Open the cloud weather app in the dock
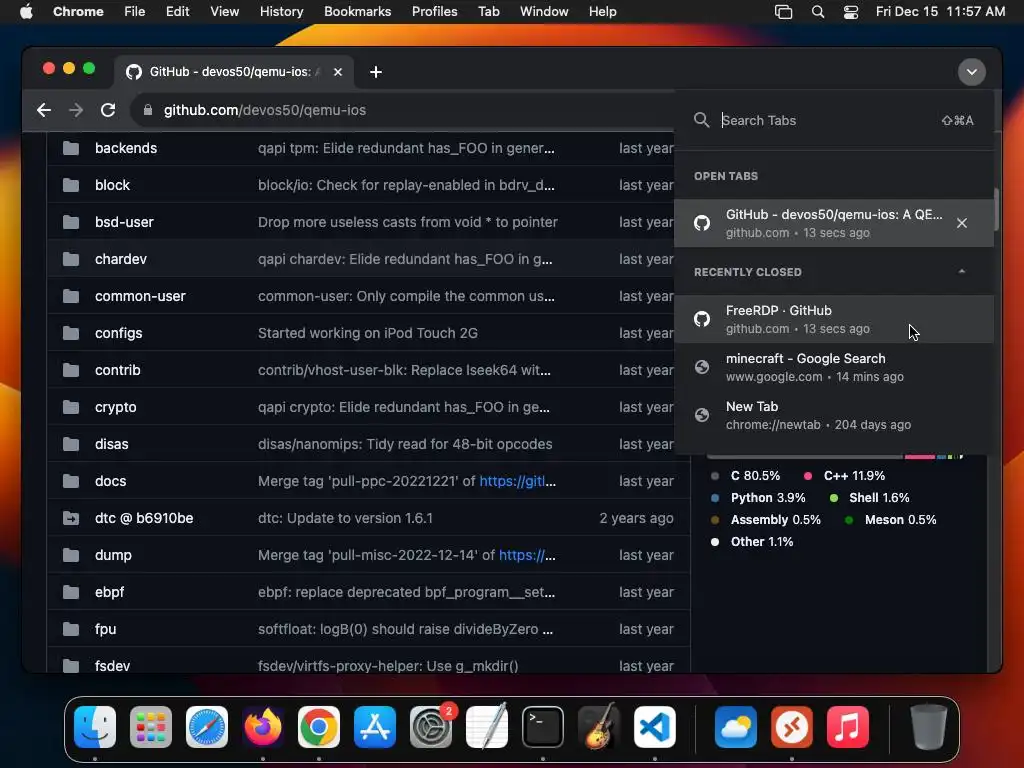1024x768 pixels. pos(735,727)
